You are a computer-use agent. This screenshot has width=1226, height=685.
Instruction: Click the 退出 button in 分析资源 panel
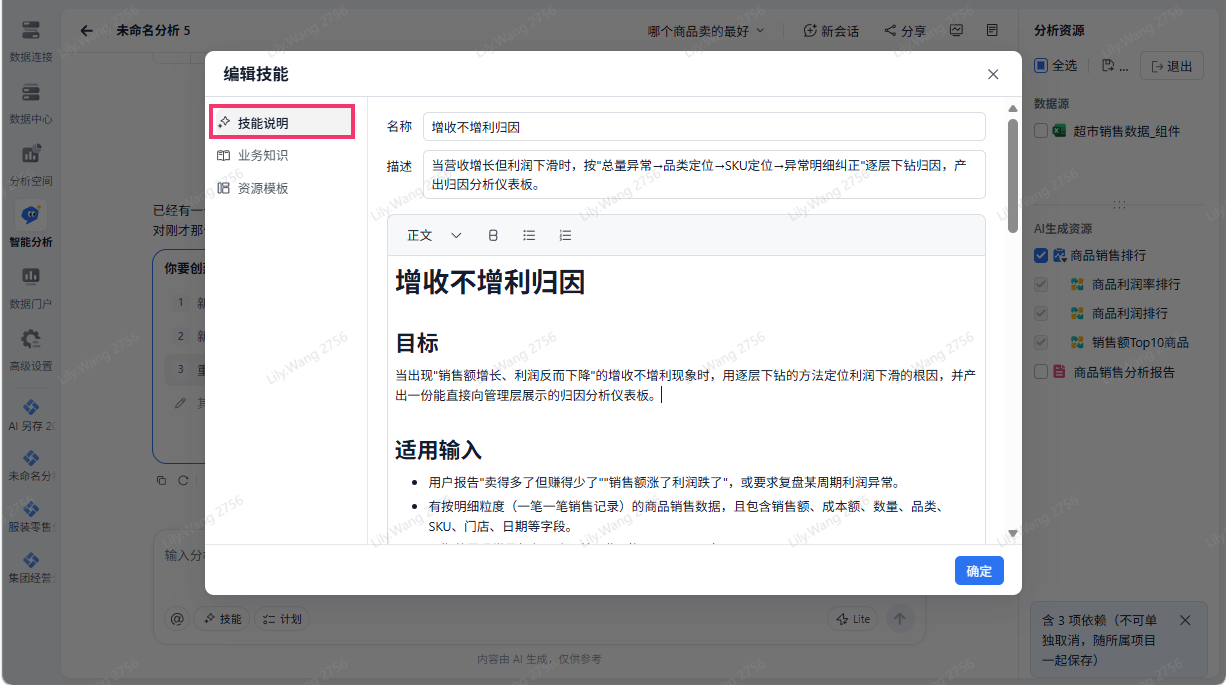(1172, 66)
